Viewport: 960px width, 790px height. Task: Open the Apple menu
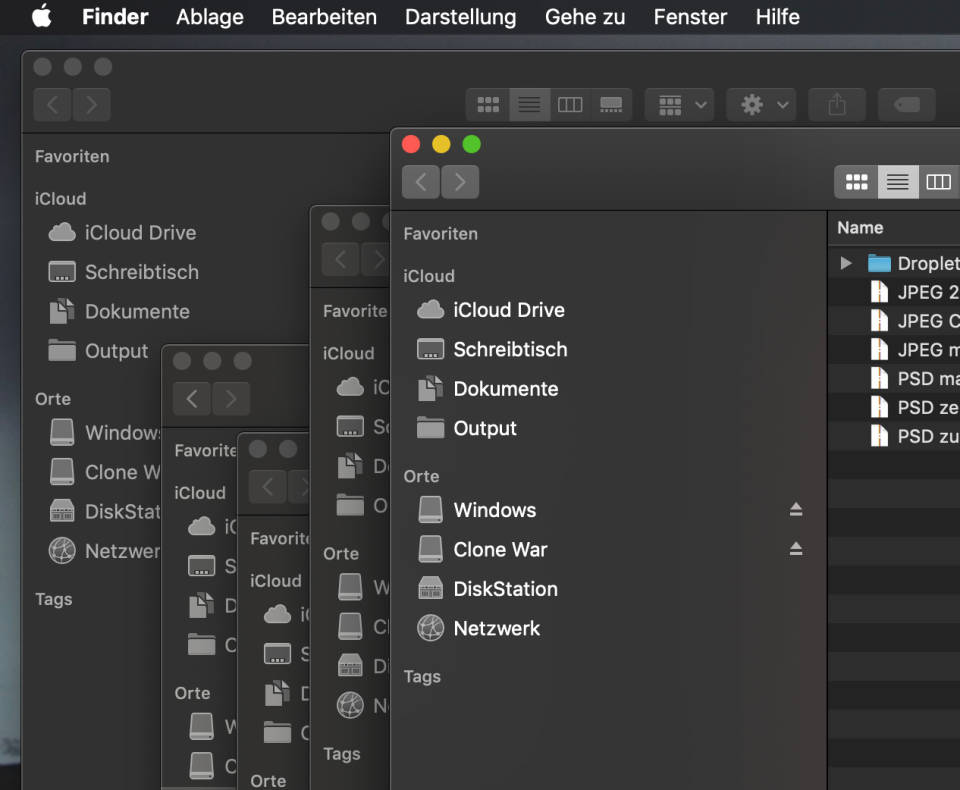pos(42,16)
